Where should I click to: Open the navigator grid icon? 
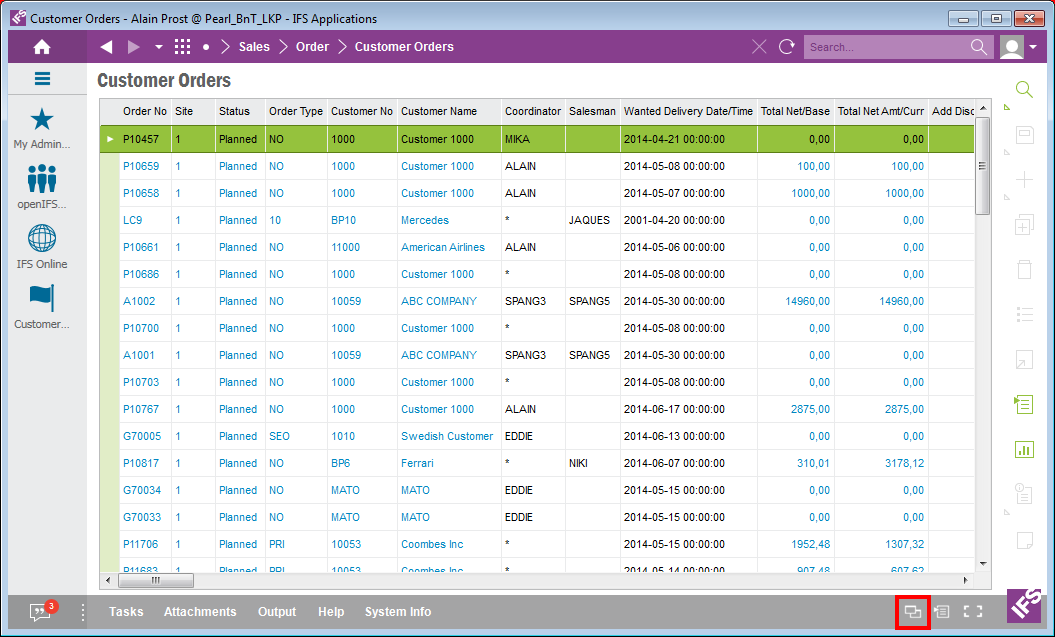click(x=182, y=47)
